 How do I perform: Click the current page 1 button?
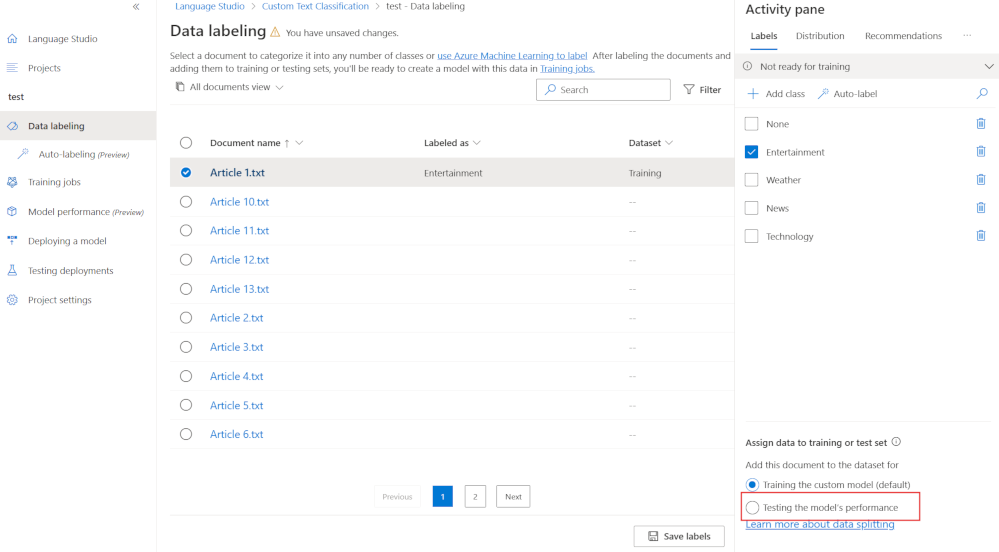[x=443, y=497]
